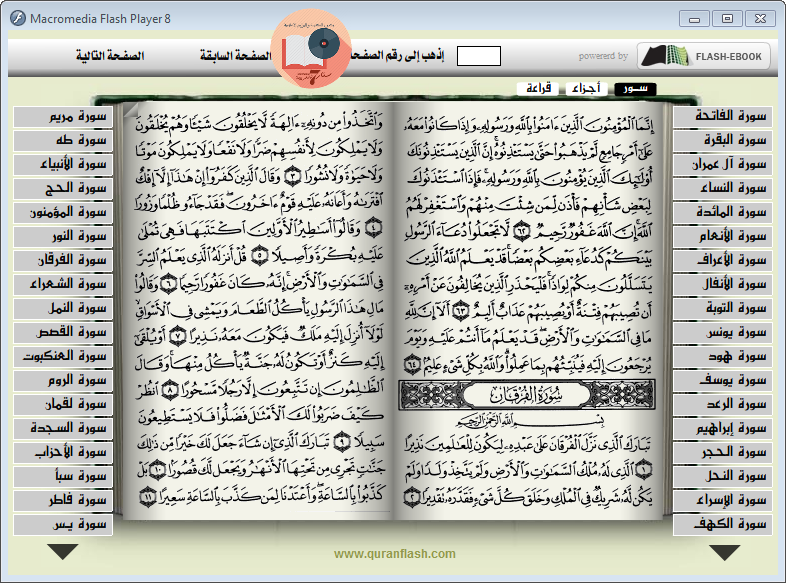Open سورة يونس
This screenshot has height=583, width=786.
722,332
